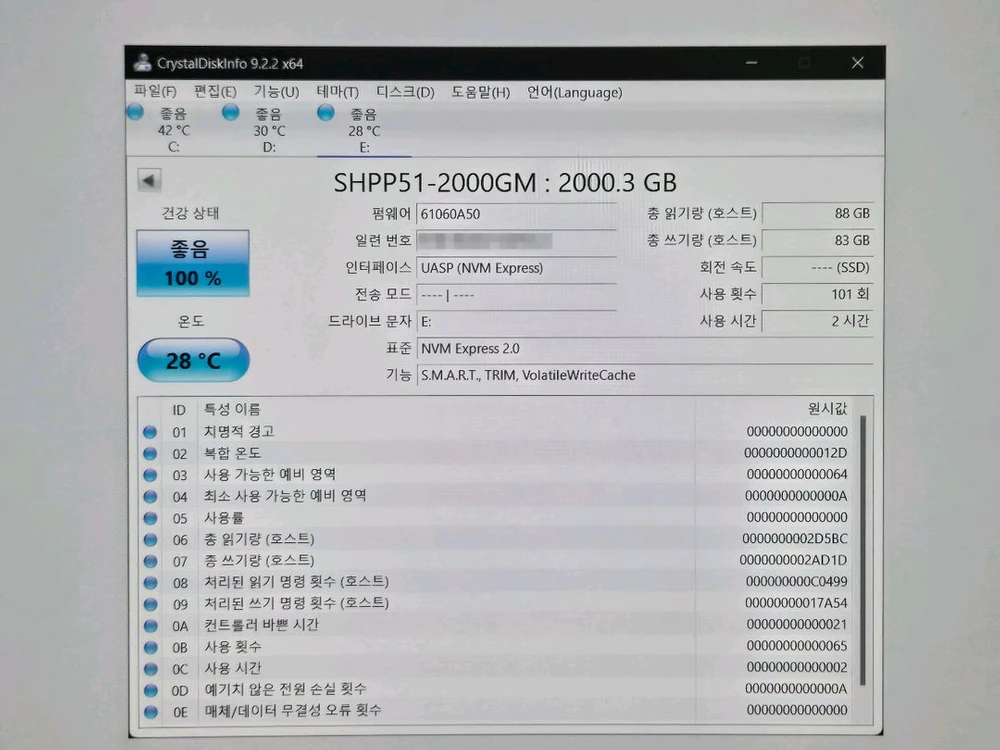Viewport: 1000px width, 750px height.
Task: Click the 2 시간 power on hours value
Action: [818, 321]
